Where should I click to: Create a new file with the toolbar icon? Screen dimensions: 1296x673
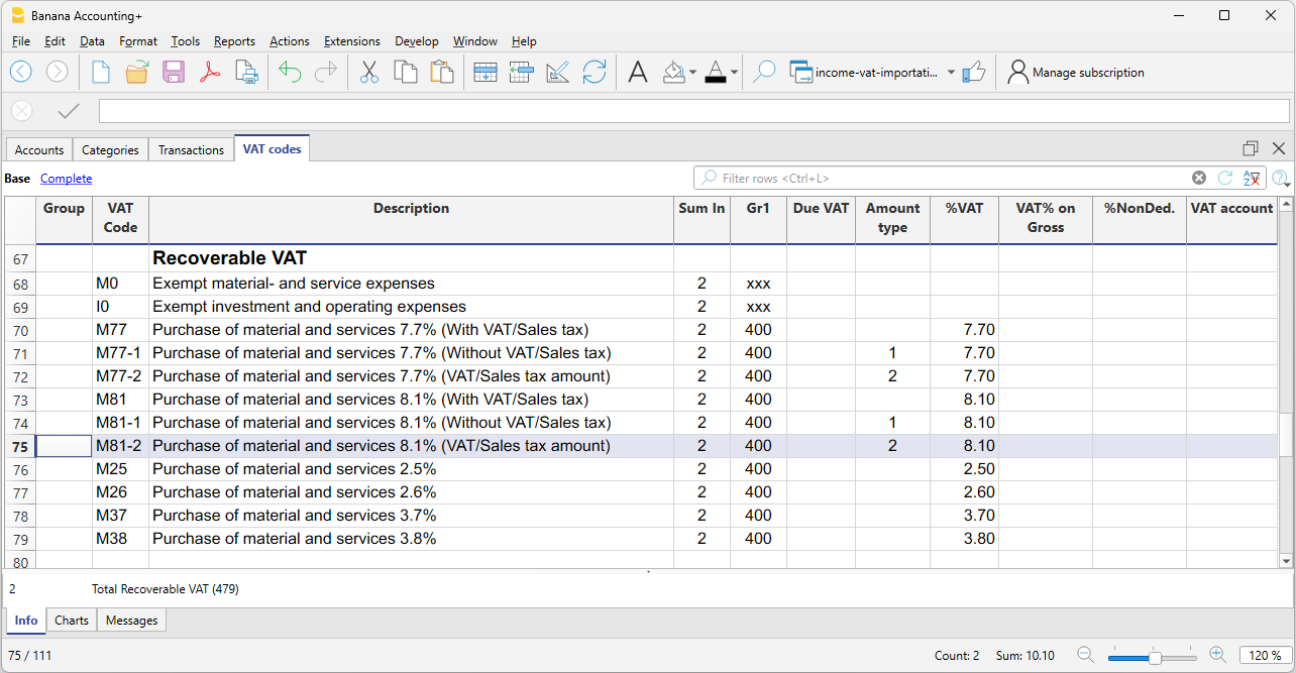coord(101,72)
